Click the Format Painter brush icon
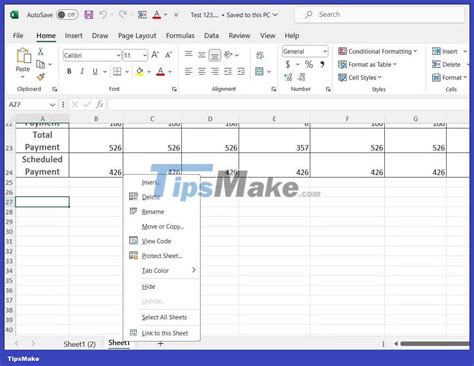The width and height of the screenshot is (474, 366). pos(40,77)
